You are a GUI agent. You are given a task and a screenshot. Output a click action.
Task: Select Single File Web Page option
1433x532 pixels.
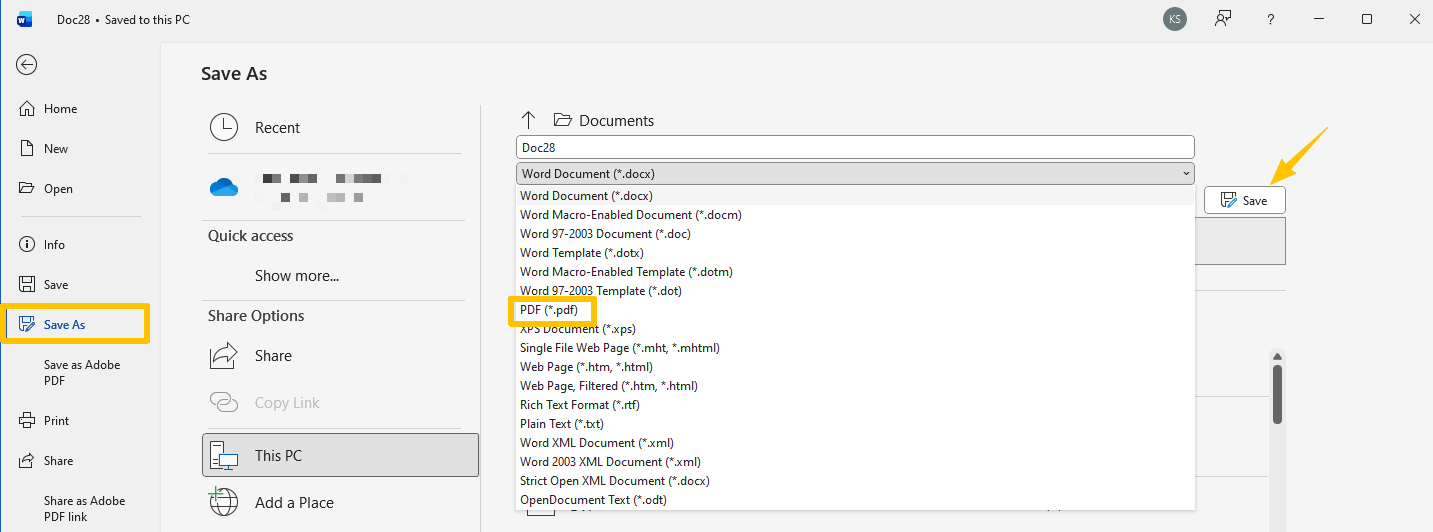click(855, 348)
